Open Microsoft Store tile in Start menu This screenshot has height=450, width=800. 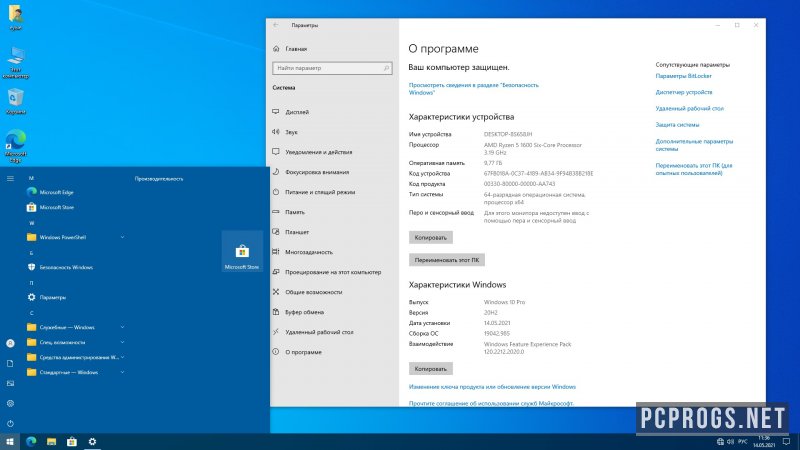[x=242, y=252]
